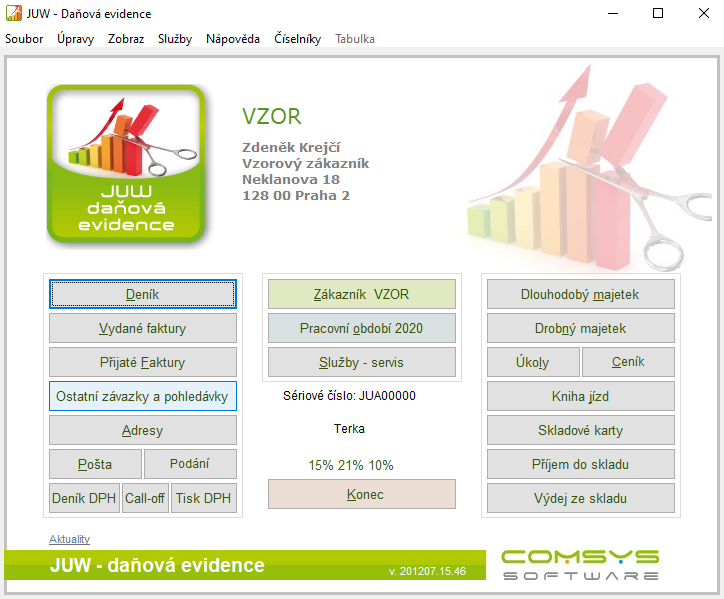Click Sériové číslo: JUA00000 text
The height and width of the screenshot is (599, 724).
pyautogui.click(x=349, y=396)
